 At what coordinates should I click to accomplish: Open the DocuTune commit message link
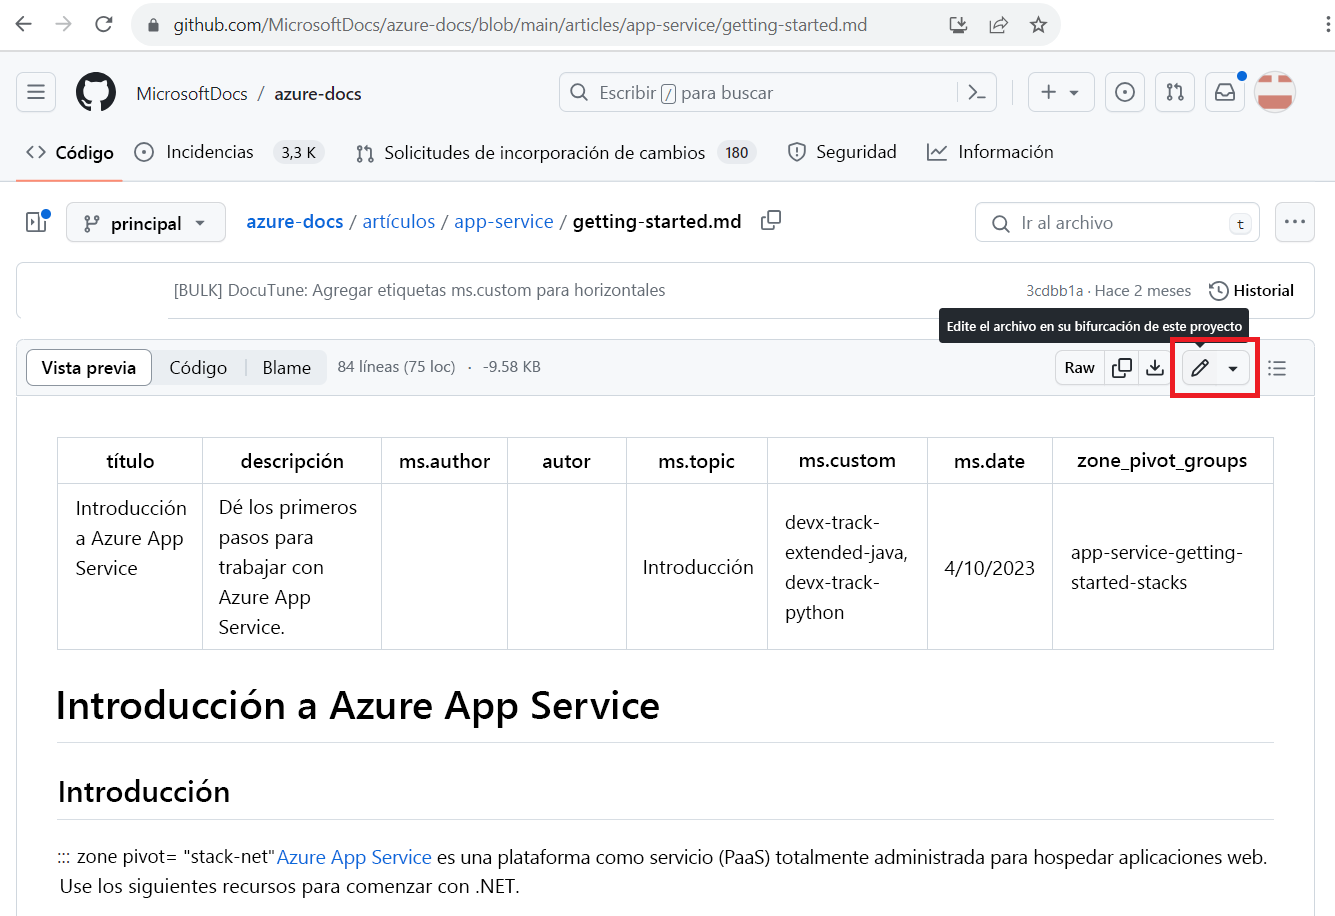[x=419, y=291]
